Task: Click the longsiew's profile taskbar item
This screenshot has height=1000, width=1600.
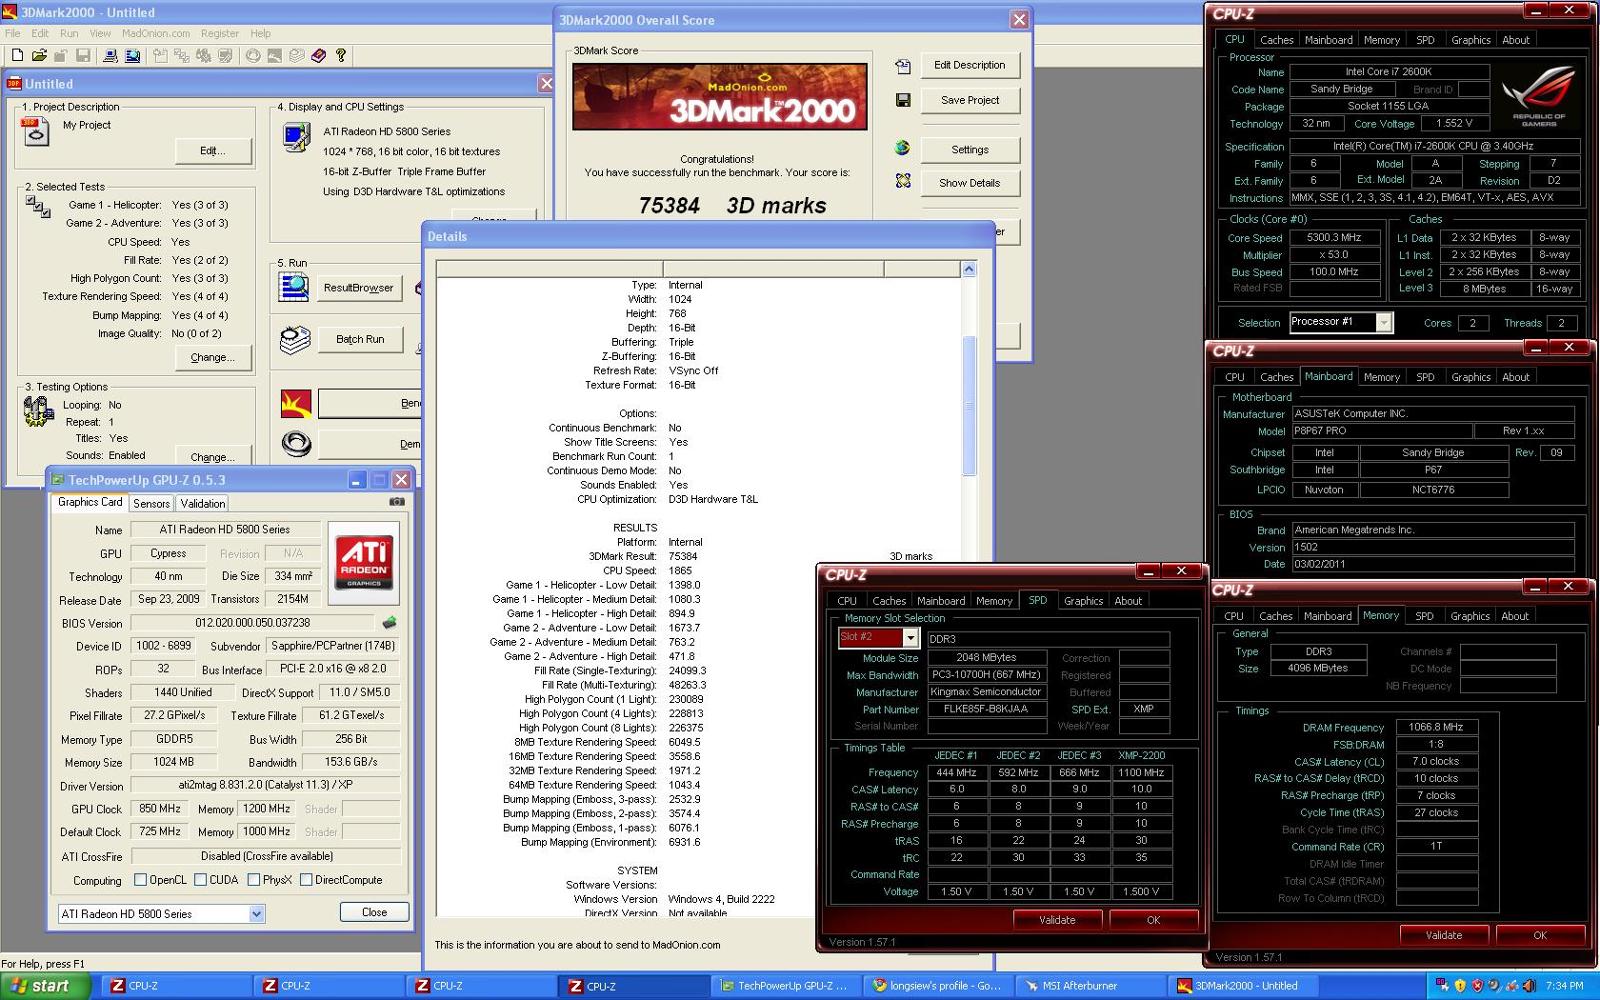Action: pos(940,986)
